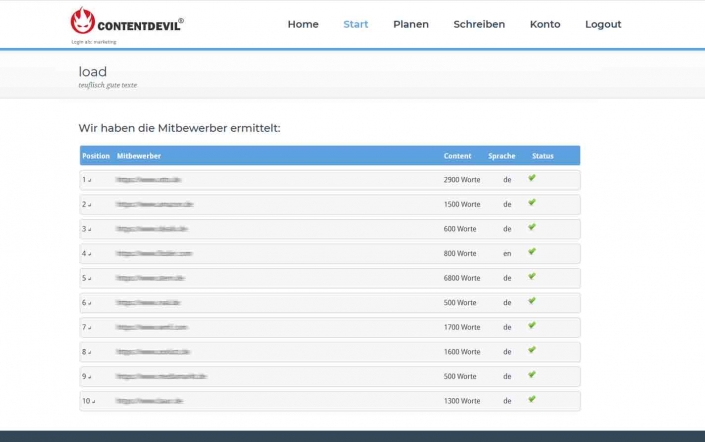Expand competitor entry at position 1
The height and width of the screenshot is (442, 705).
coord(86,180)
